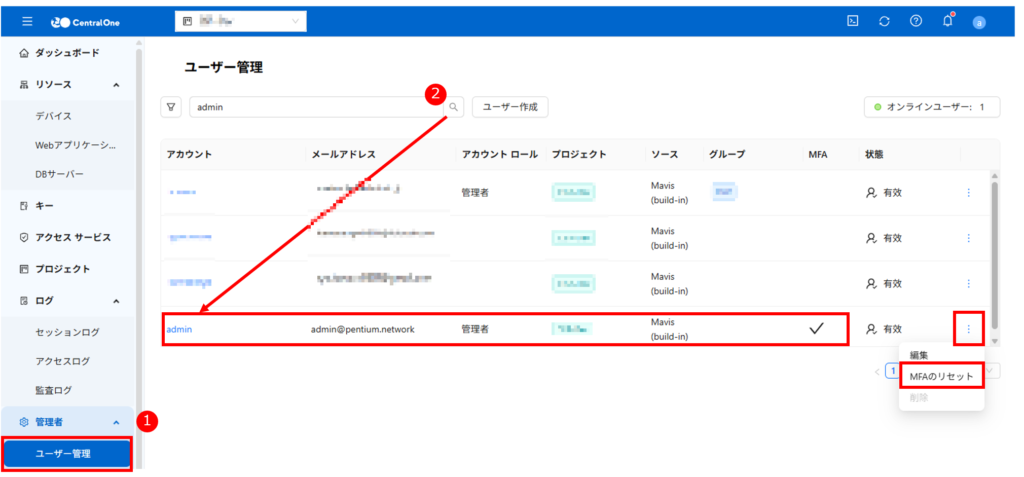Open the admin account link
This screenshot has width=1024, height=477.
(x=179, y=329)
